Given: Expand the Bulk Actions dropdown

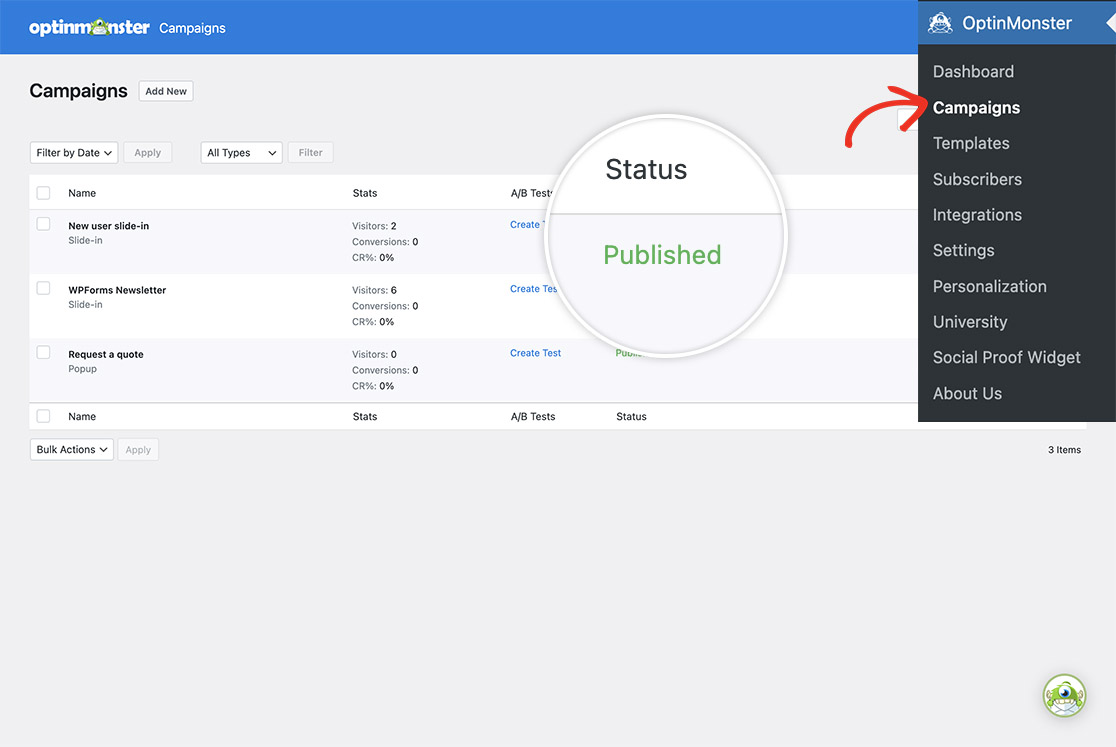Looking at the screenshot, I should [x=72, y=450].
